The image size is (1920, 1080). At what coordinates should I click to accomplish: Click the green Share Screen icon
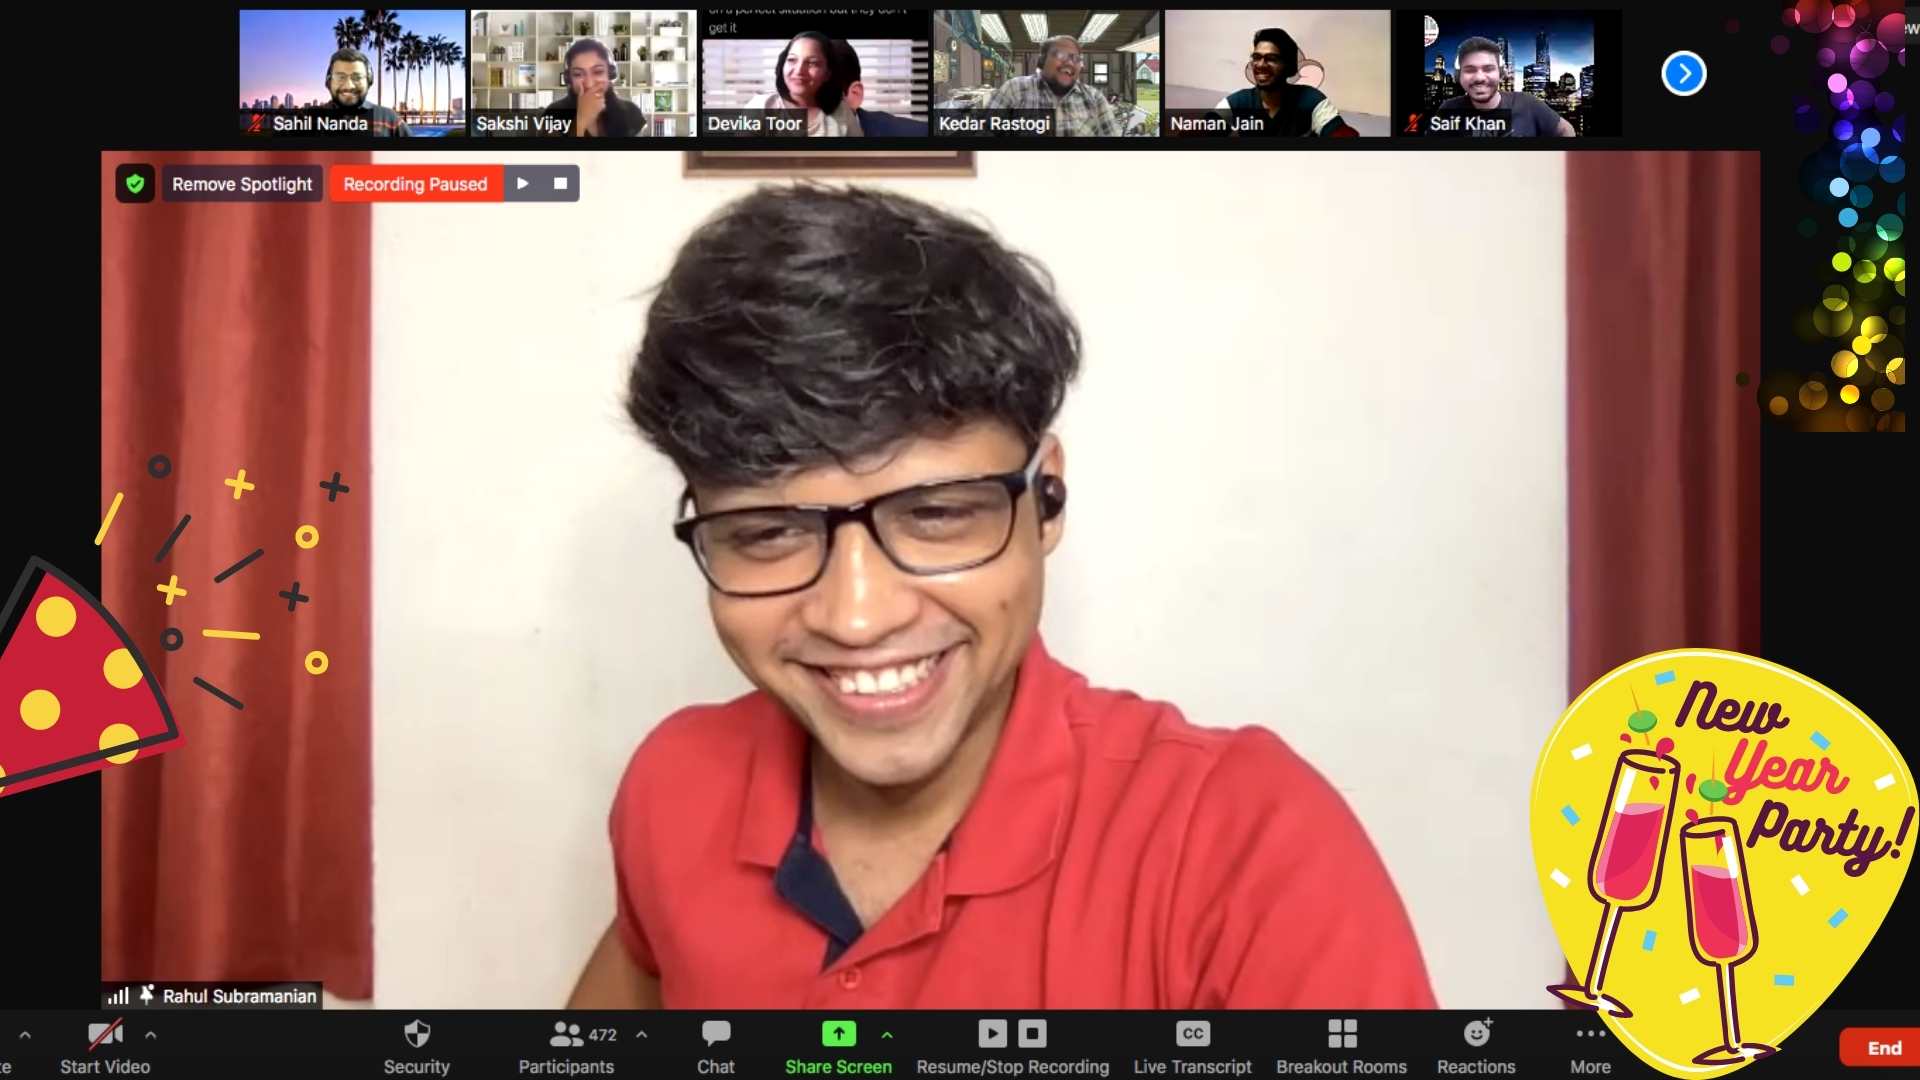point(839,1034)
